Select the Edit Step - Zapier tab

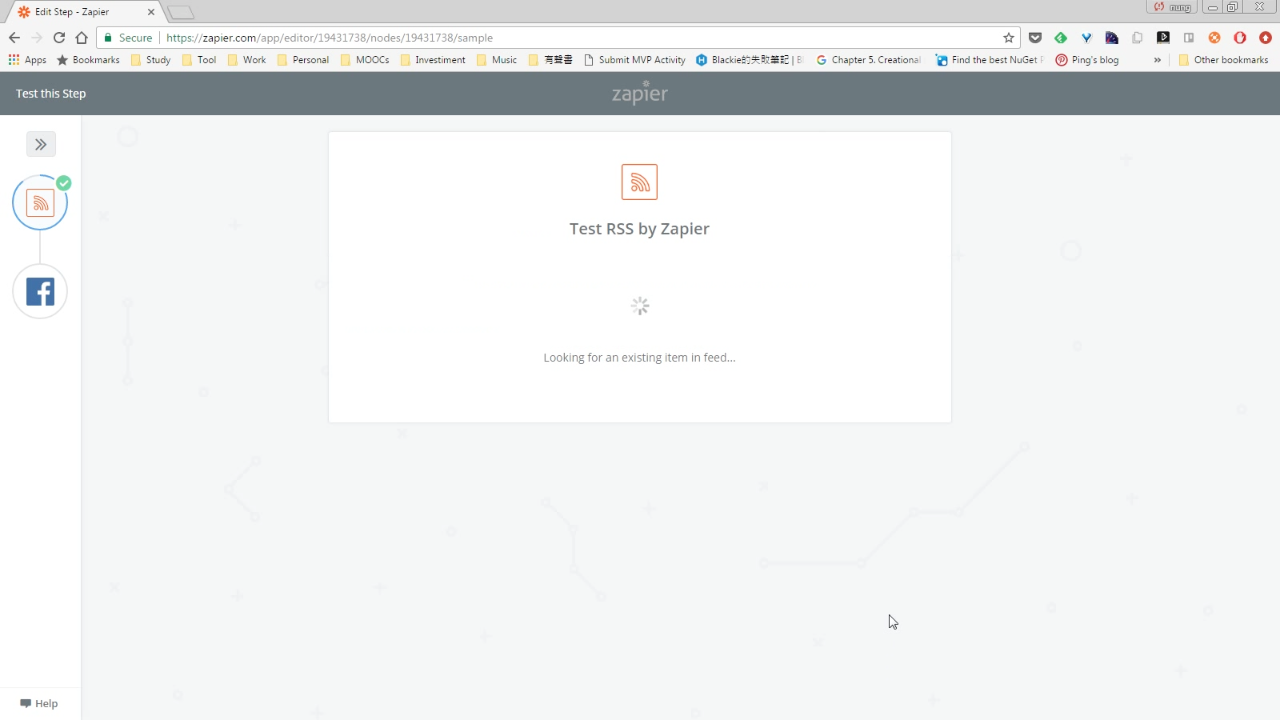[x=85, y=12]
